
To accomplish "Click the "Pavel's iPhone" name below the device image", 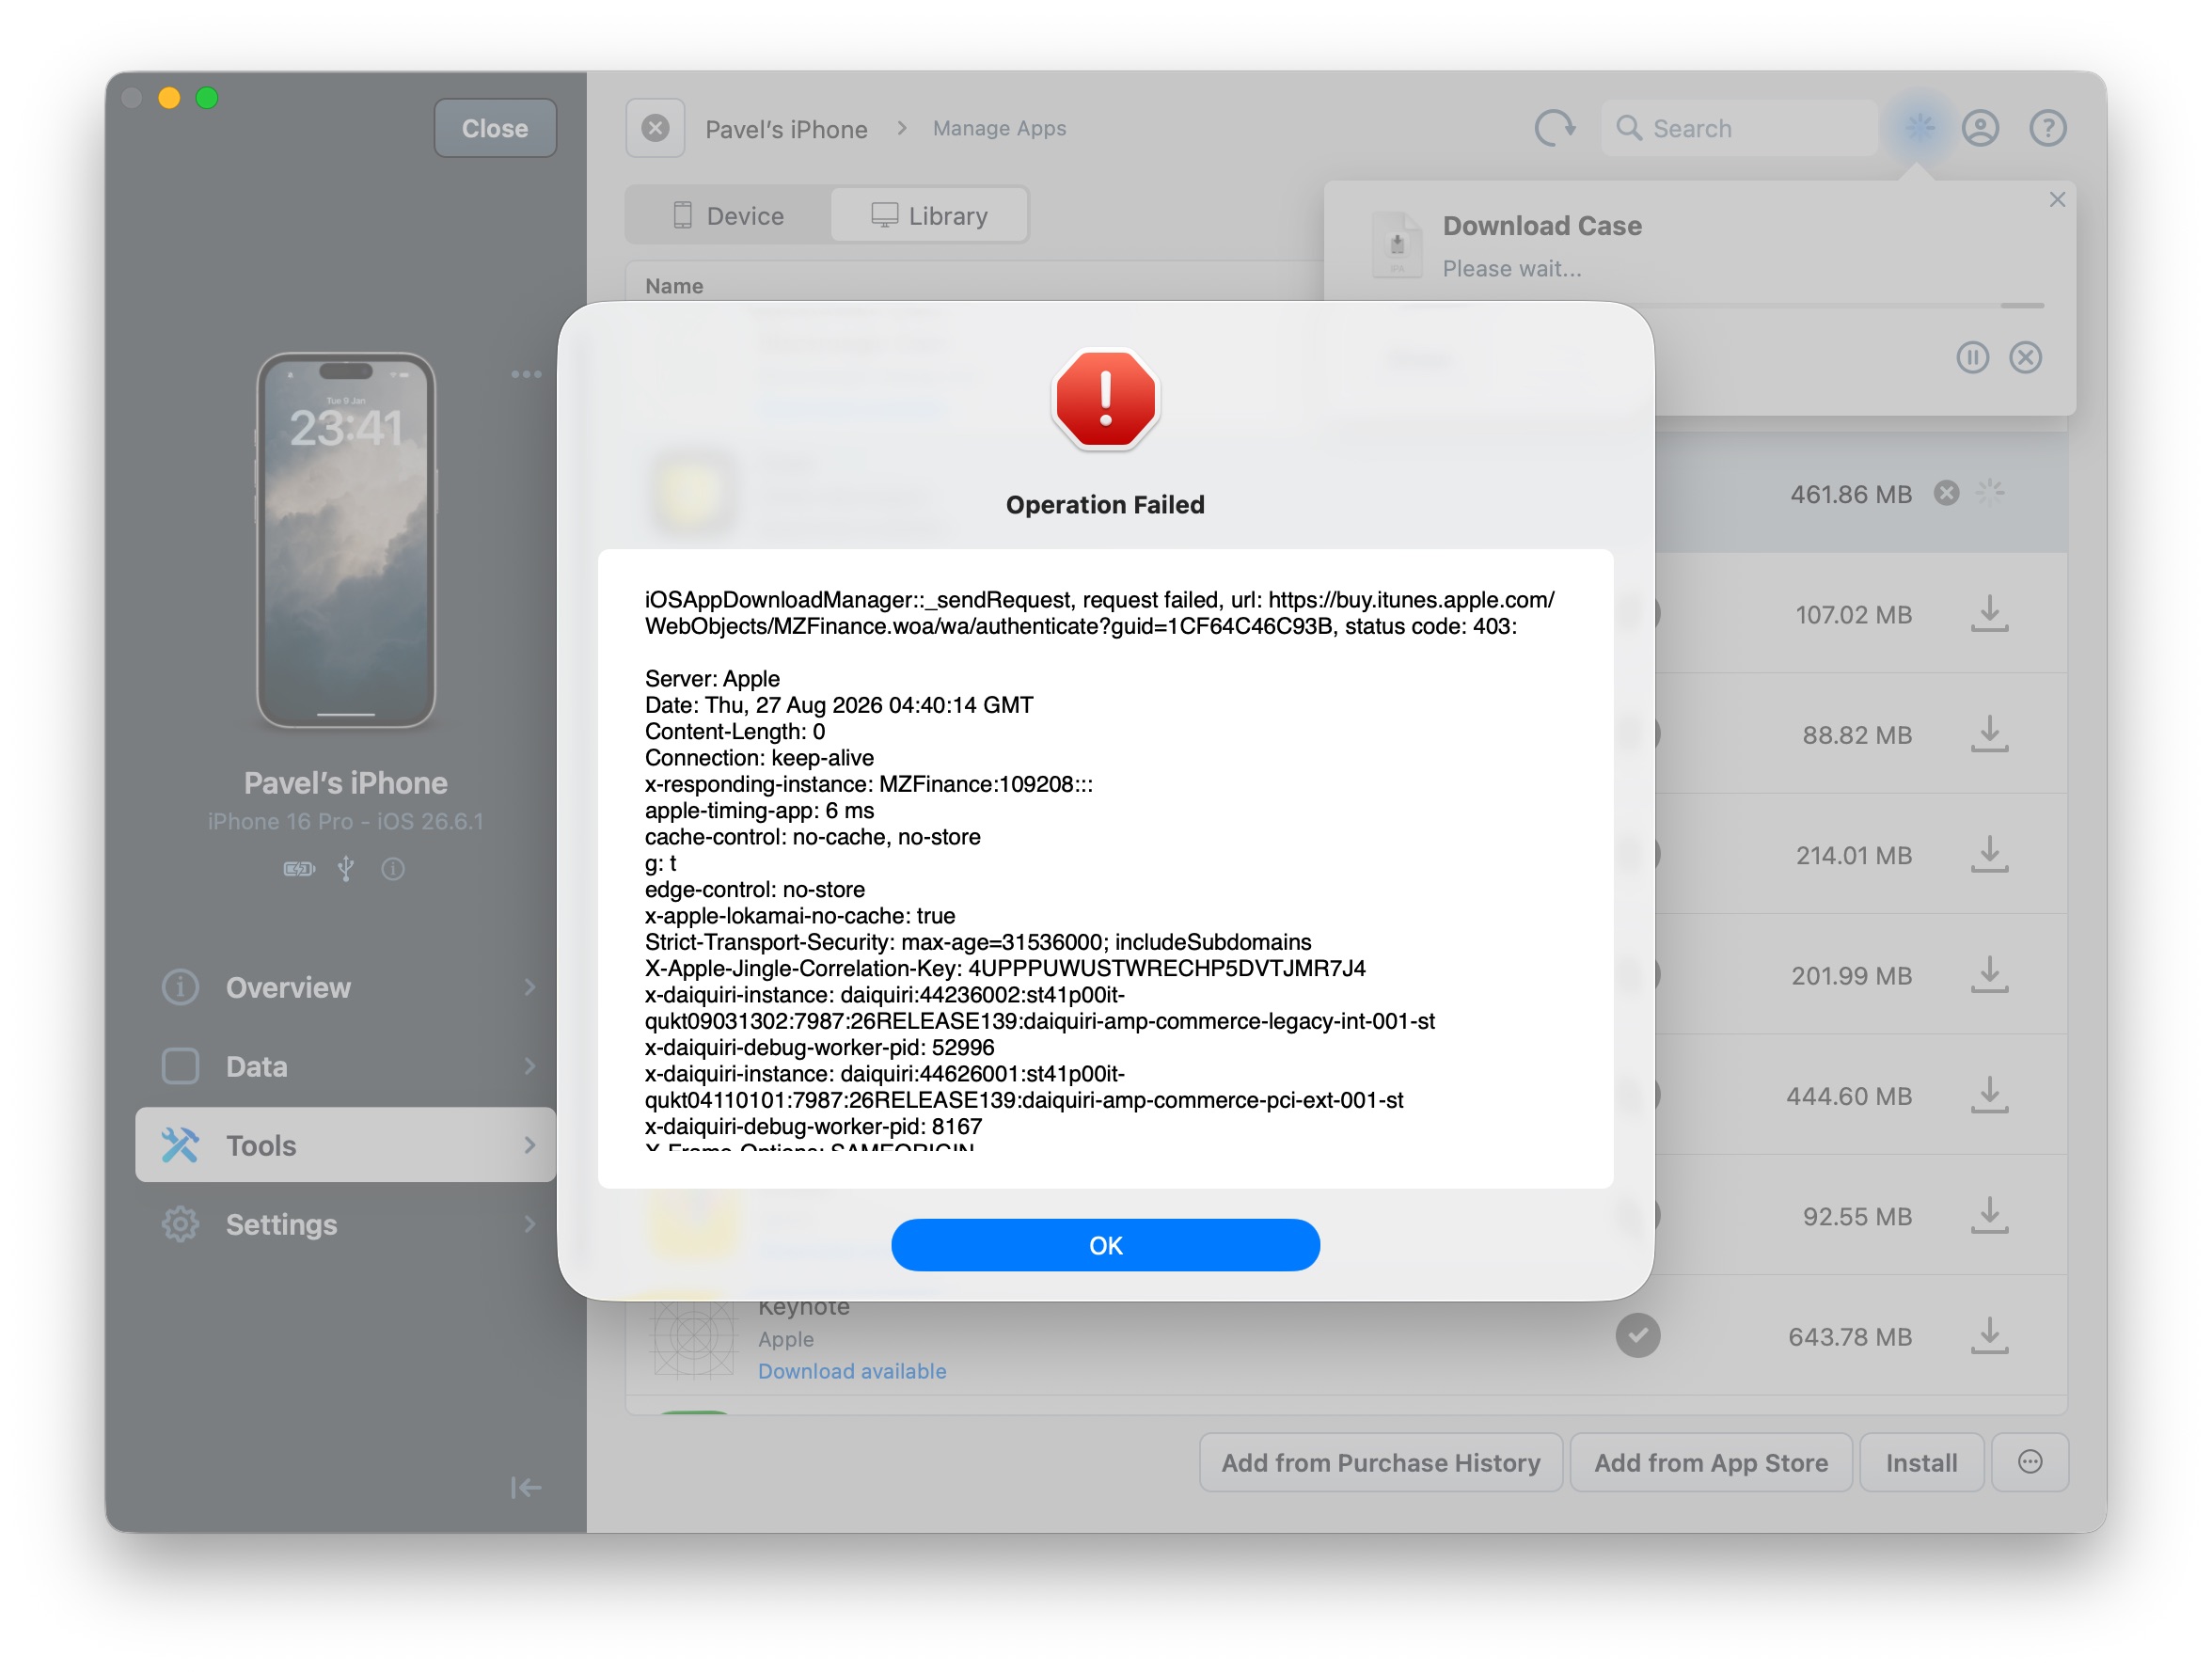I will (346, 783).
